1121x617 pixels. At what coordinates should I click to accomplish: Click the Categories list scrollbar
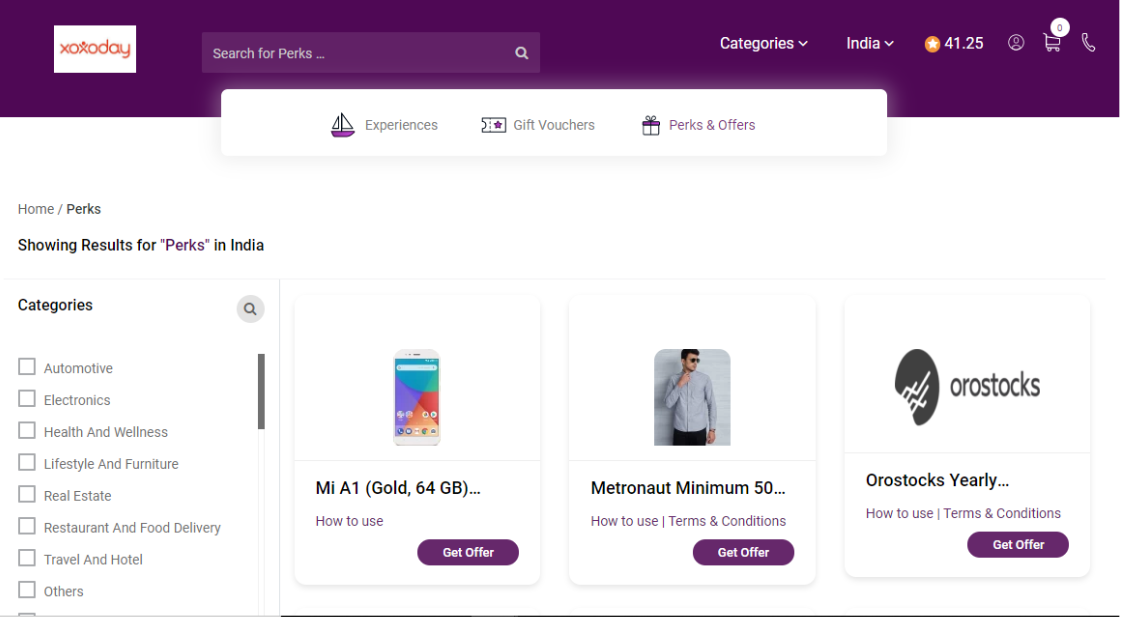pyautogui.click(x=262, y=391)
